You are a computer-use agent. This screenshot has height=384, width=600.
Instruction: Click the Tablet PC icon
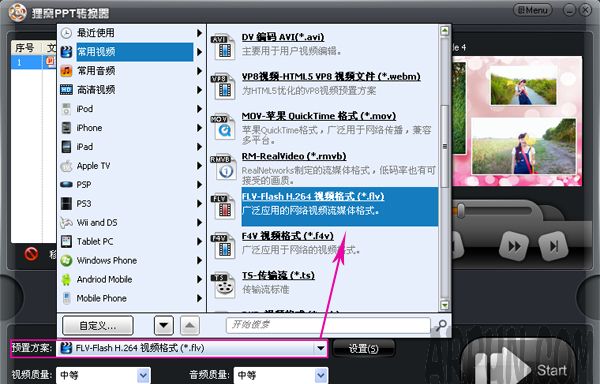(66, 241)
